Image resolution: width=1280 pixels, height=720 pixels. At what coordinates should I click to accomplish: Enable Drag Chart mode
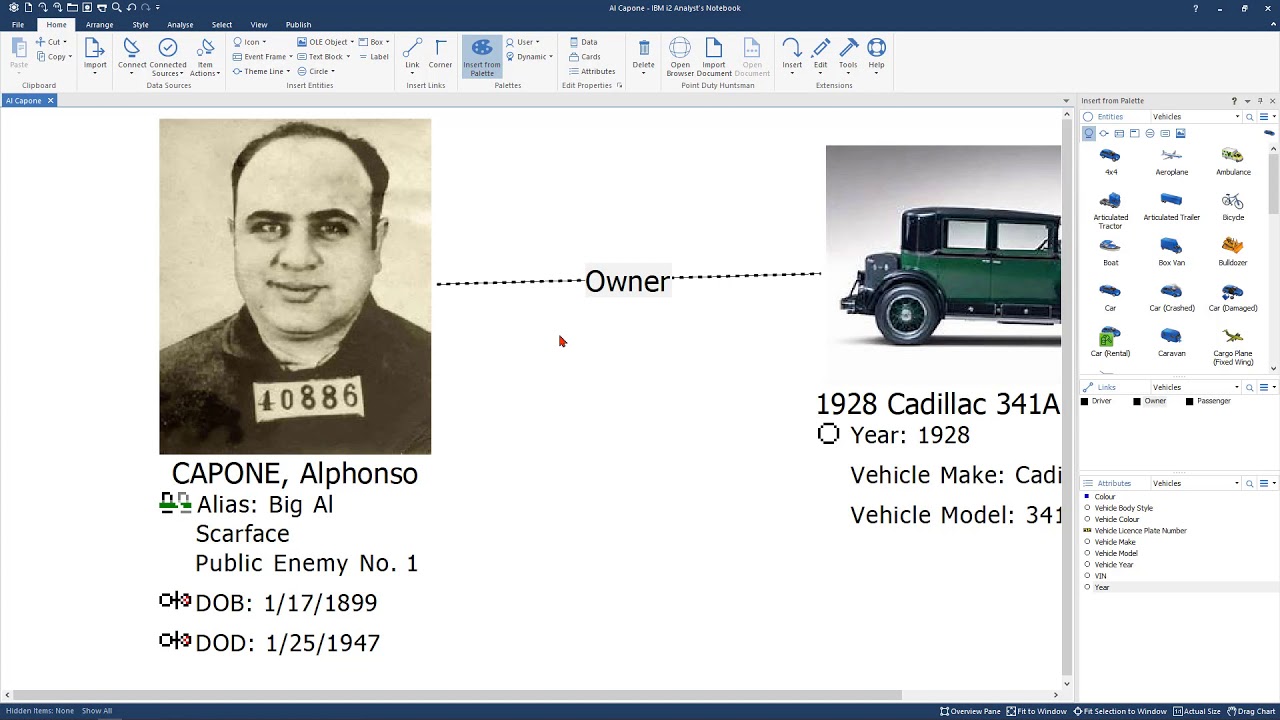(x=1251, y=711)
